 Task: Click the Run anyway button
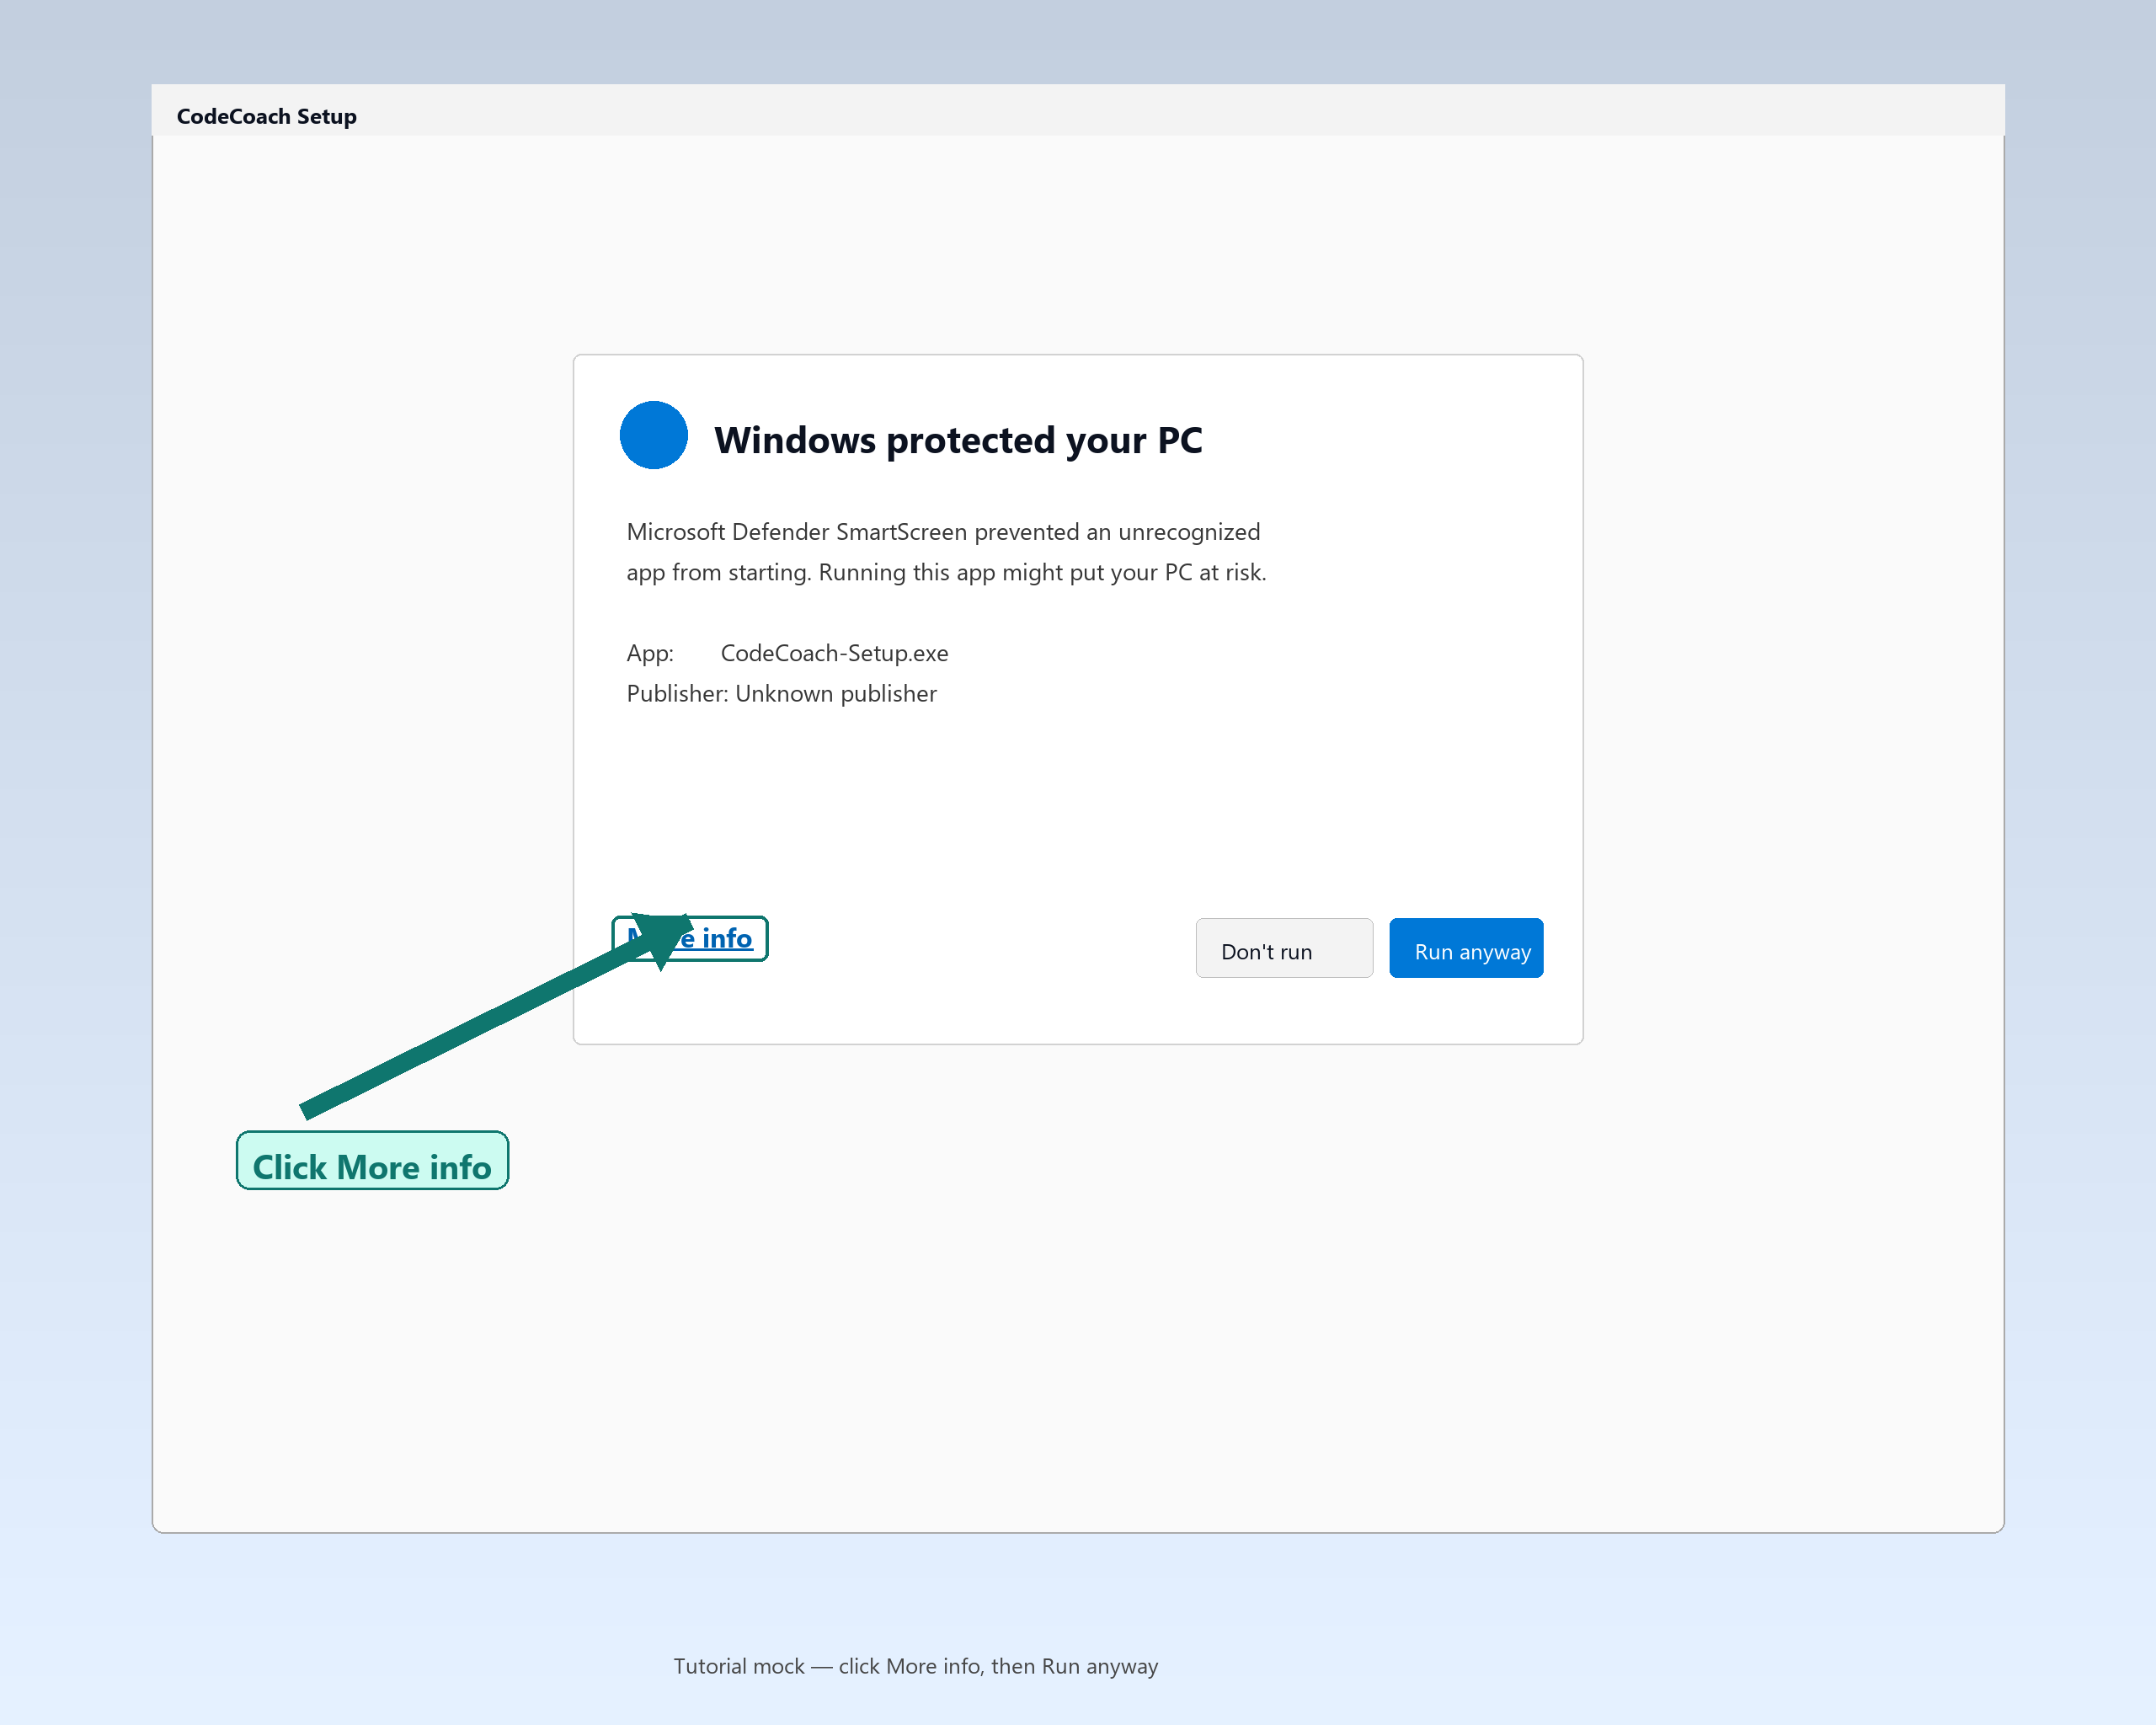(1466, 948)
